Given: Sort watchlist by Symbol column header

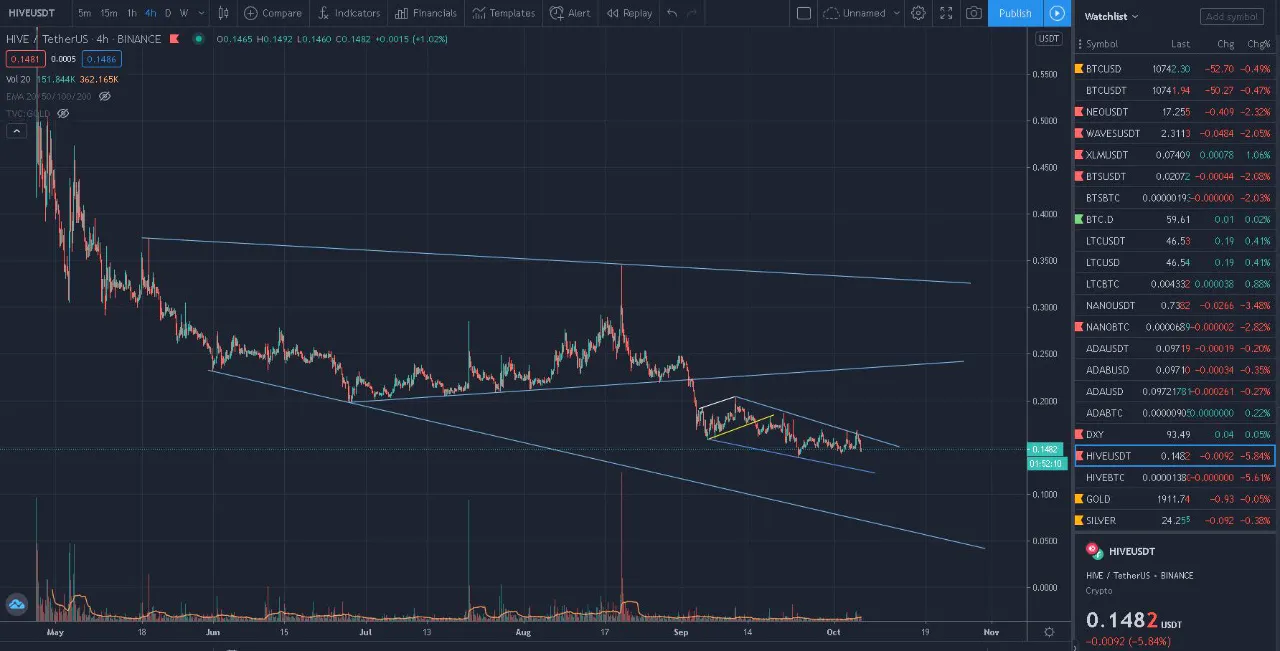Looking at the screenshot, I should tap(1101, 44).
